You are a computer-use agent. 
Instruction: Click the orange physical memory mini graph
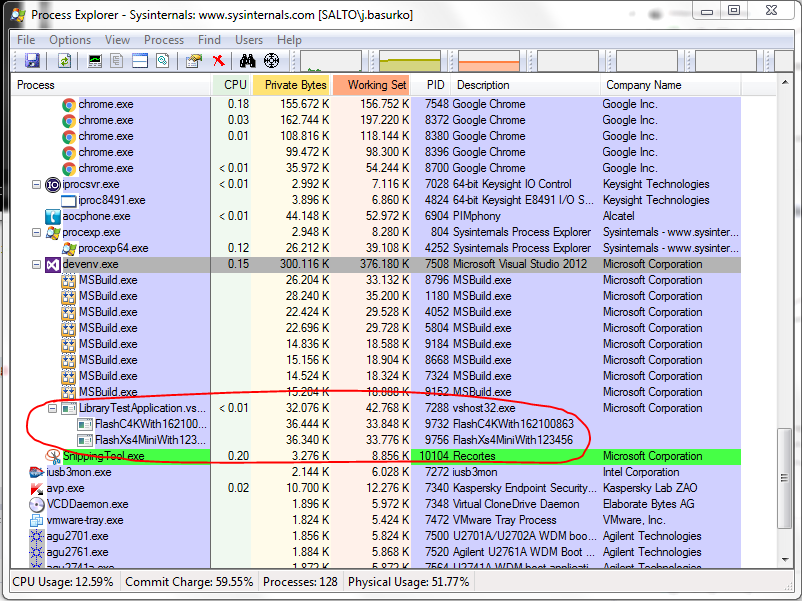(489, 61)
